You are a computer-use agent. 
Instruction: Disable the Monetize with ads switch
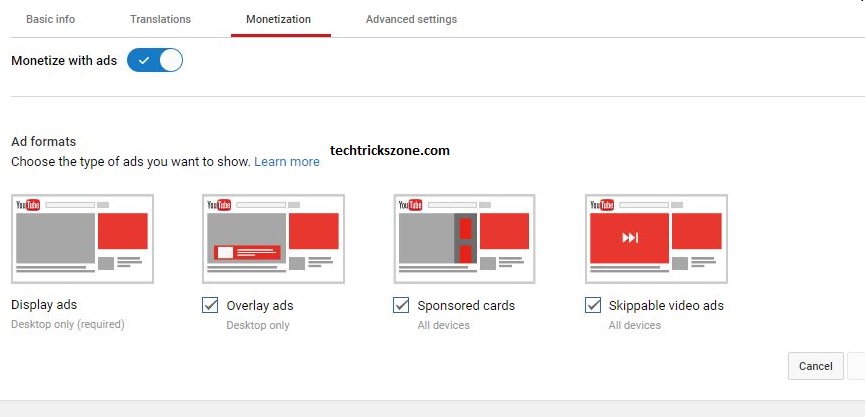click(155, 61)
